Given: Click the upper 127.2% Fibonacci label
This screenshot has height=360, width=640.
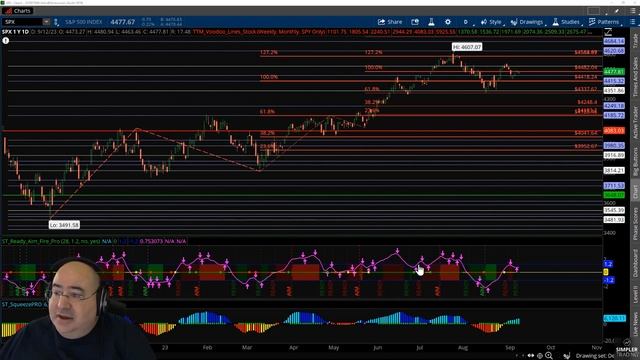Looking at the screenshot, I should point(269,52).
